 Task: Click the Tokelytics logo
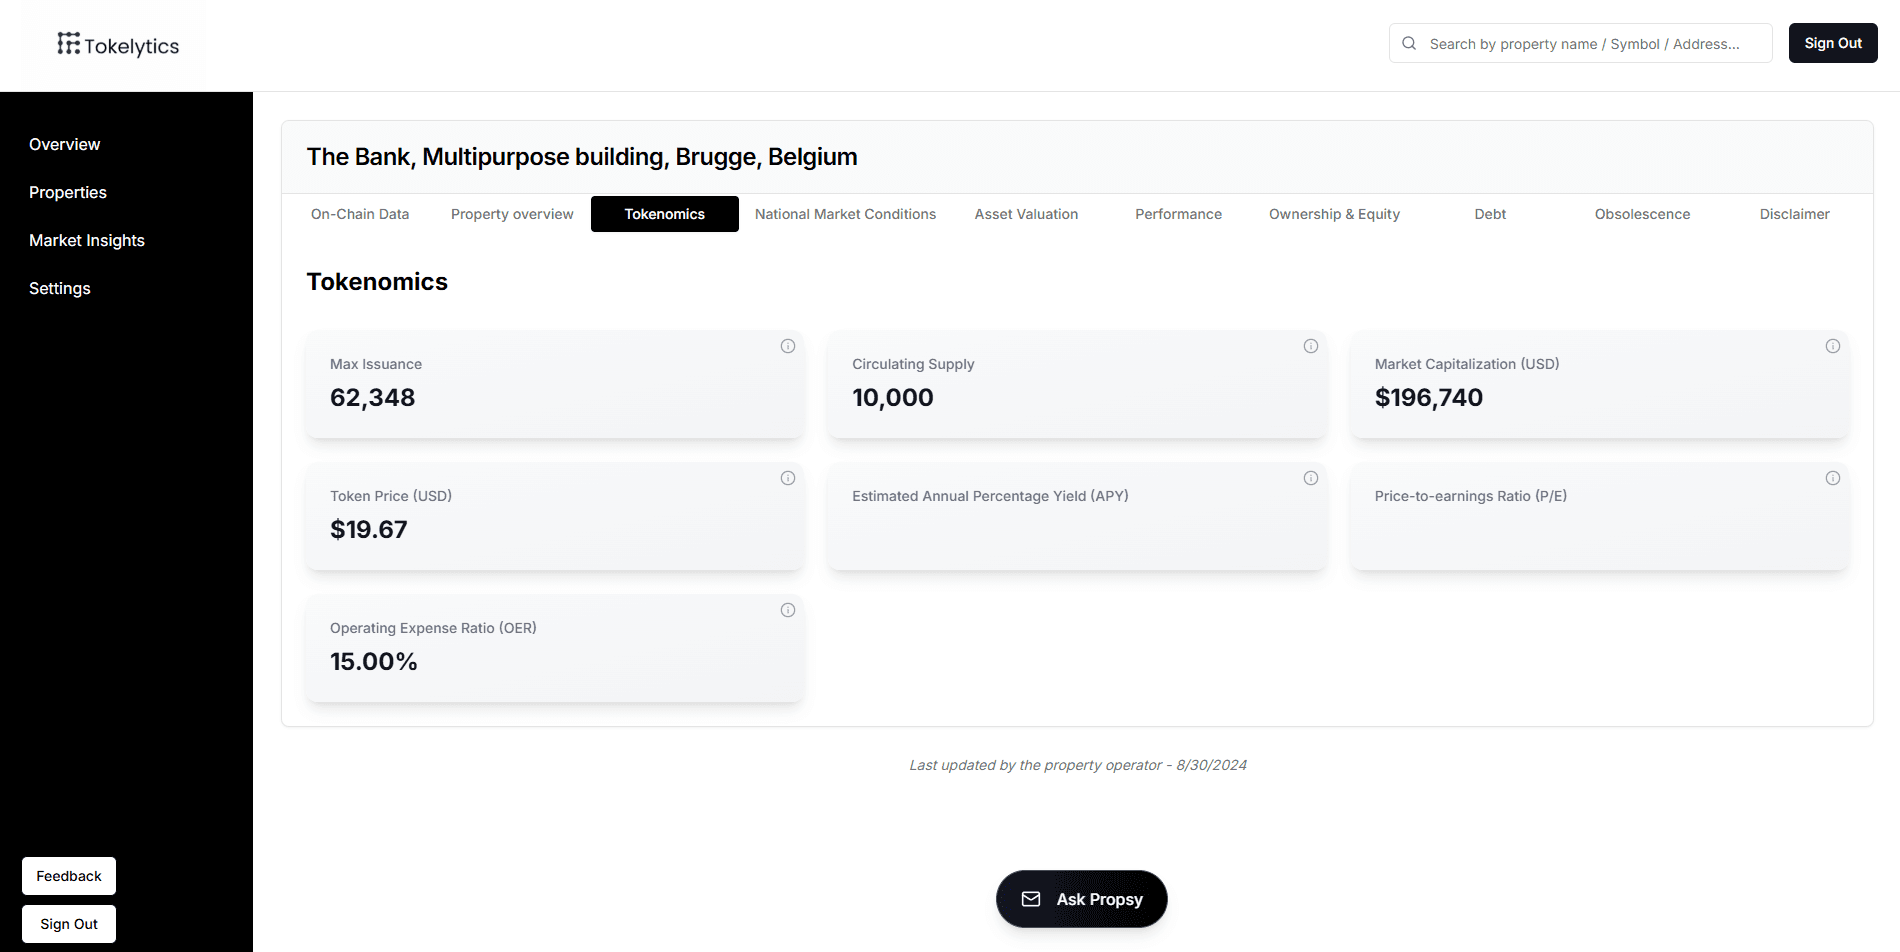(x=118, y=45)
